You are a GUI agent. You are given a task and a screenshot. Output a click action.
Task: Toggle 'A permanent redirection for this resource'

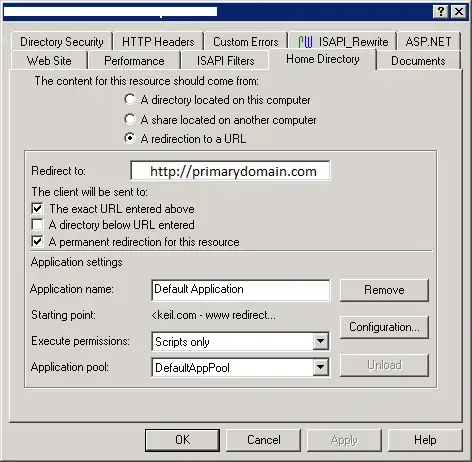coord(37,241)
